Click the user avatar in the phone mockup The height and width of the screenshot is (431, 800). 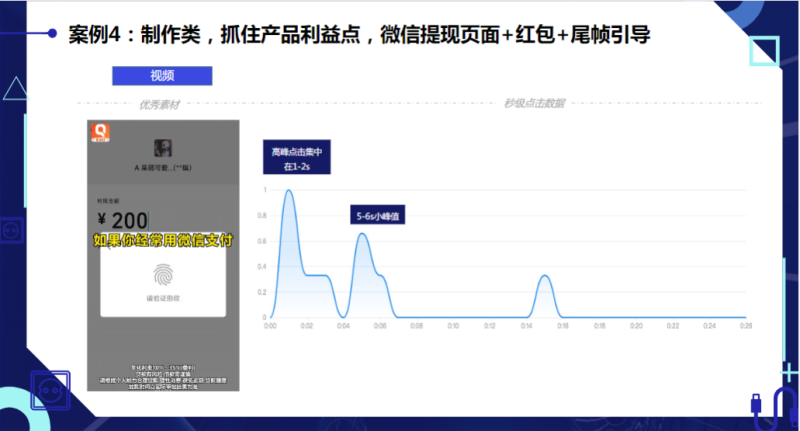163,148
